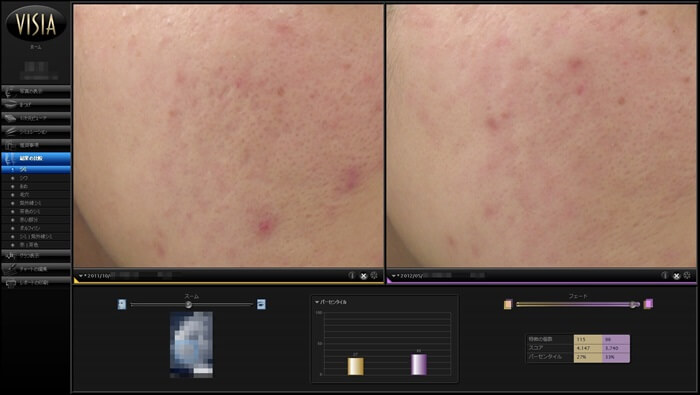
Task: Open the print report item at sidebar bottom
Action: [x=36, y=283]
